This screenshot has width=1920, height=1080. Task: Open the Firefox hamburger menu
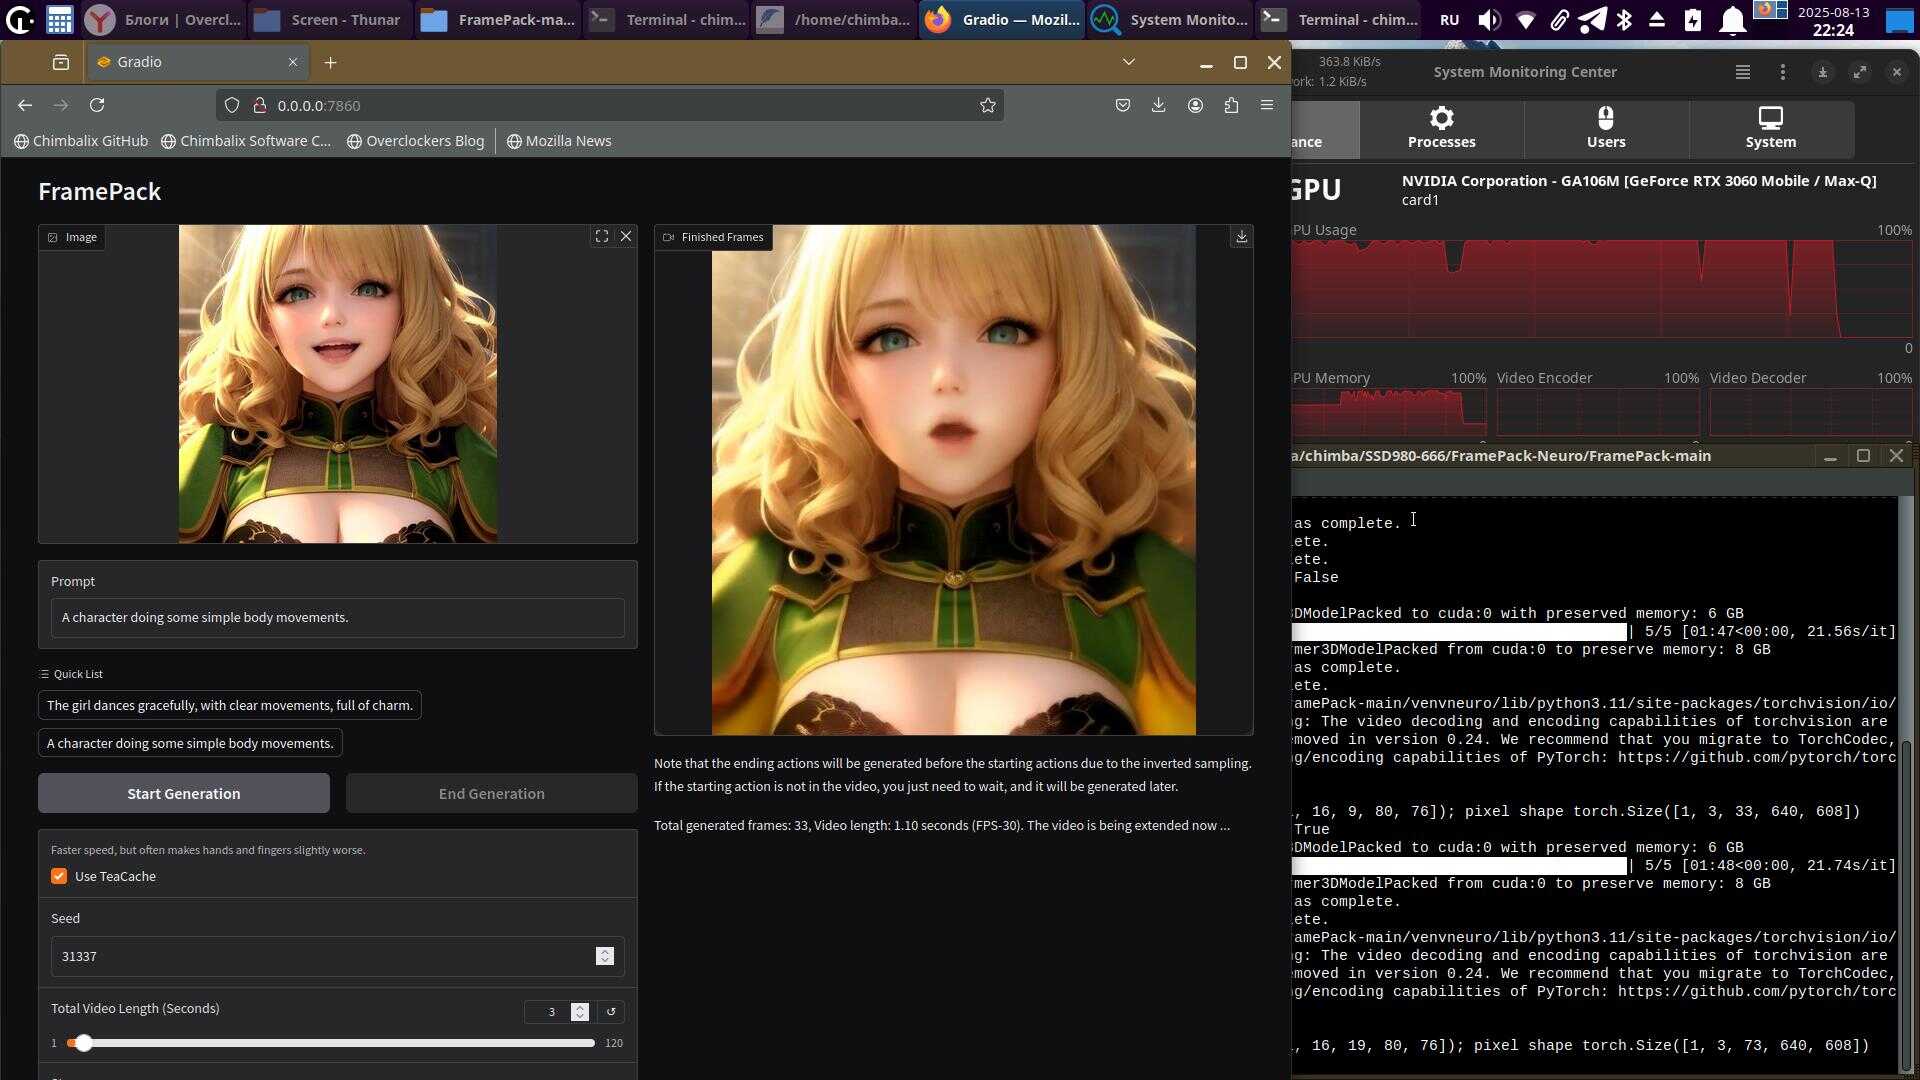(x=1267, y=105)
